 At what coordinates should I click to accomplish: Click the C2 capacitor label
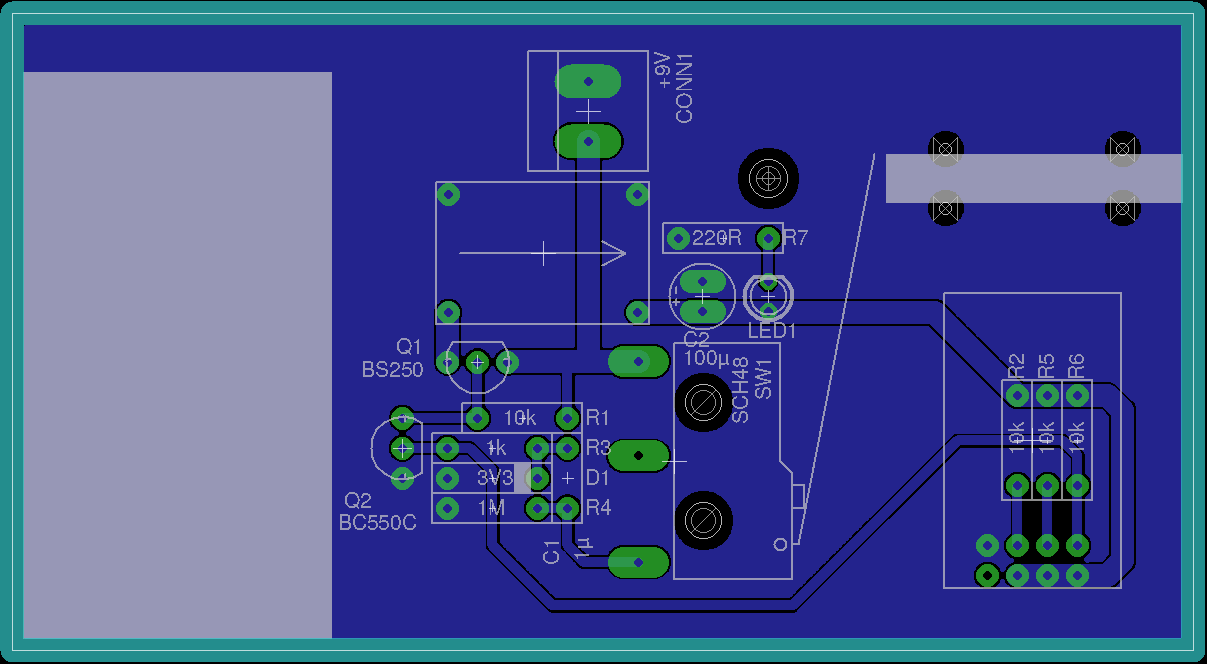pyautogui.click(x=697, y=338)
